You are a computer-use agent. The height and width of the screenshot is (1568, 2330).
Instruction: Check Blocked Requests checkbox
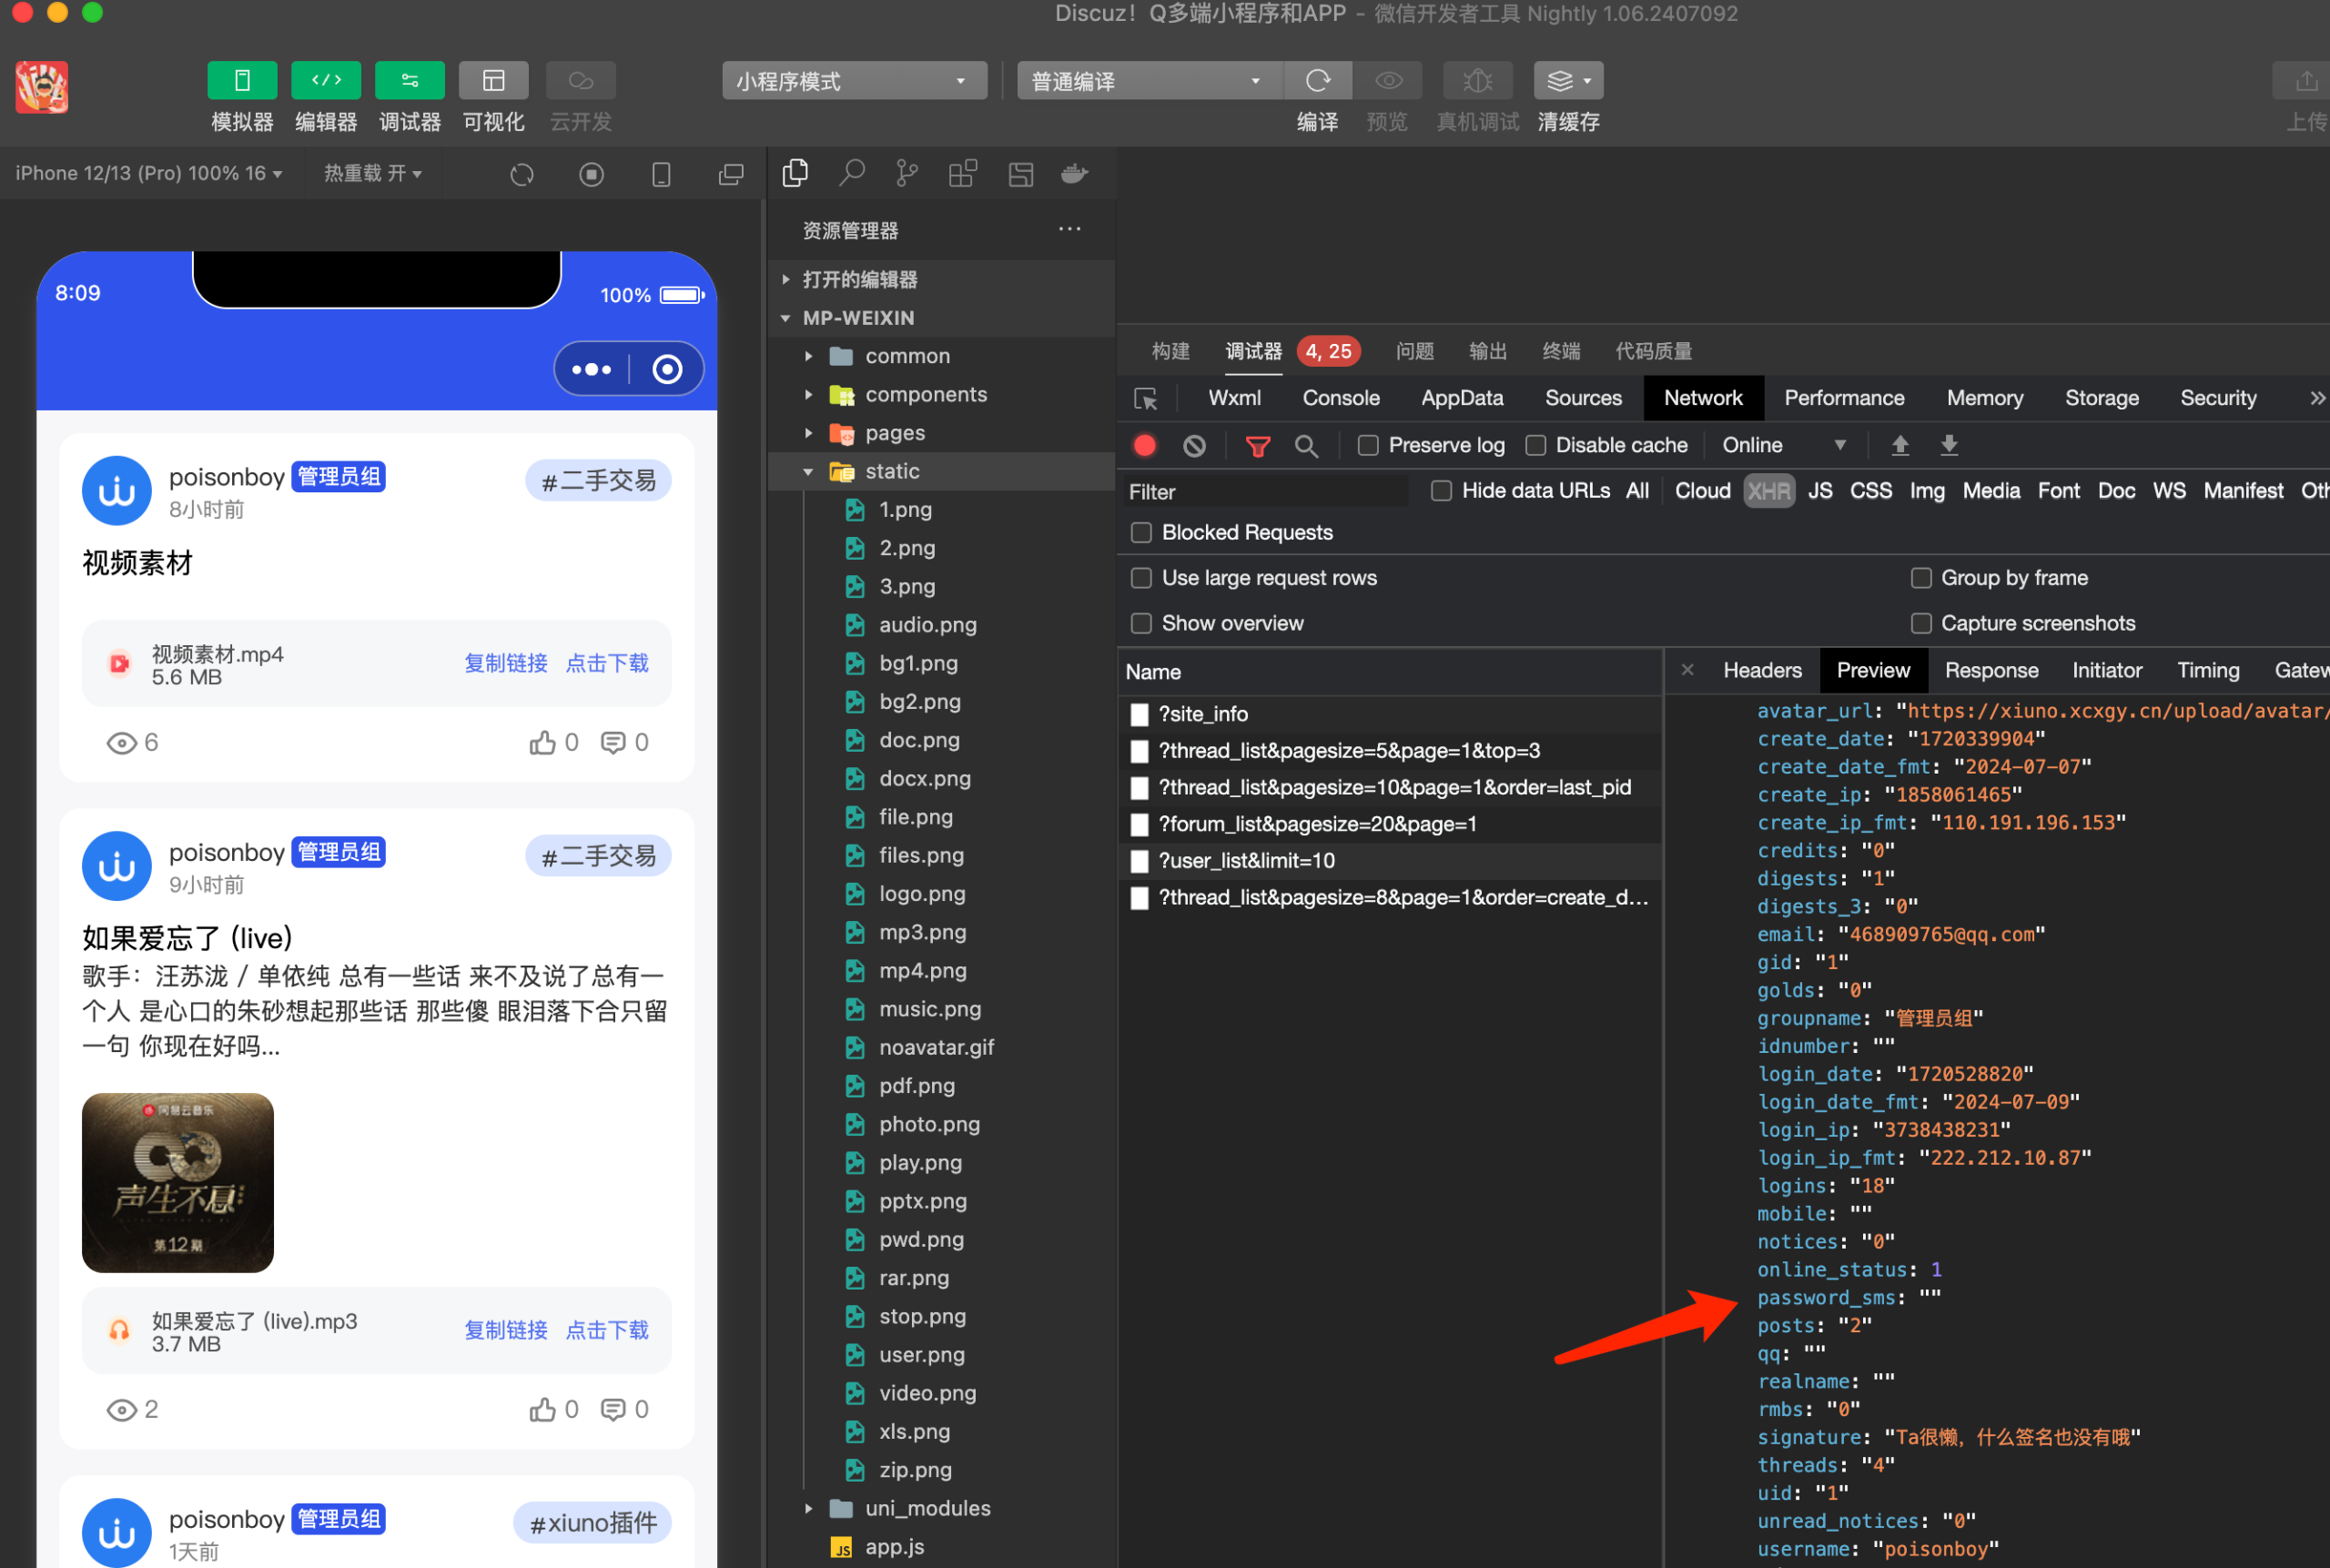[1141, 533]
